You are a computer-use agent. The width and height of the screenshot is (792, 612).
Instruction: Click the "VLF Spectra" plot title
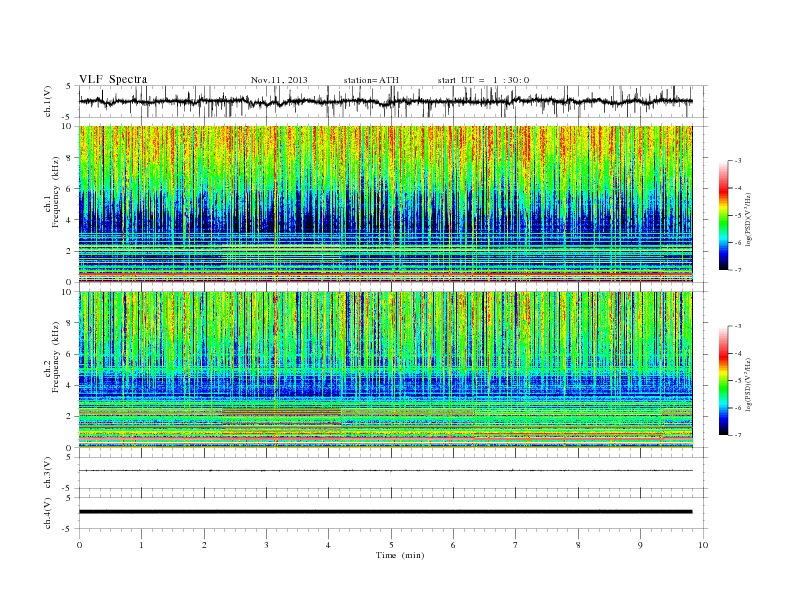click(x=113, y=79)
